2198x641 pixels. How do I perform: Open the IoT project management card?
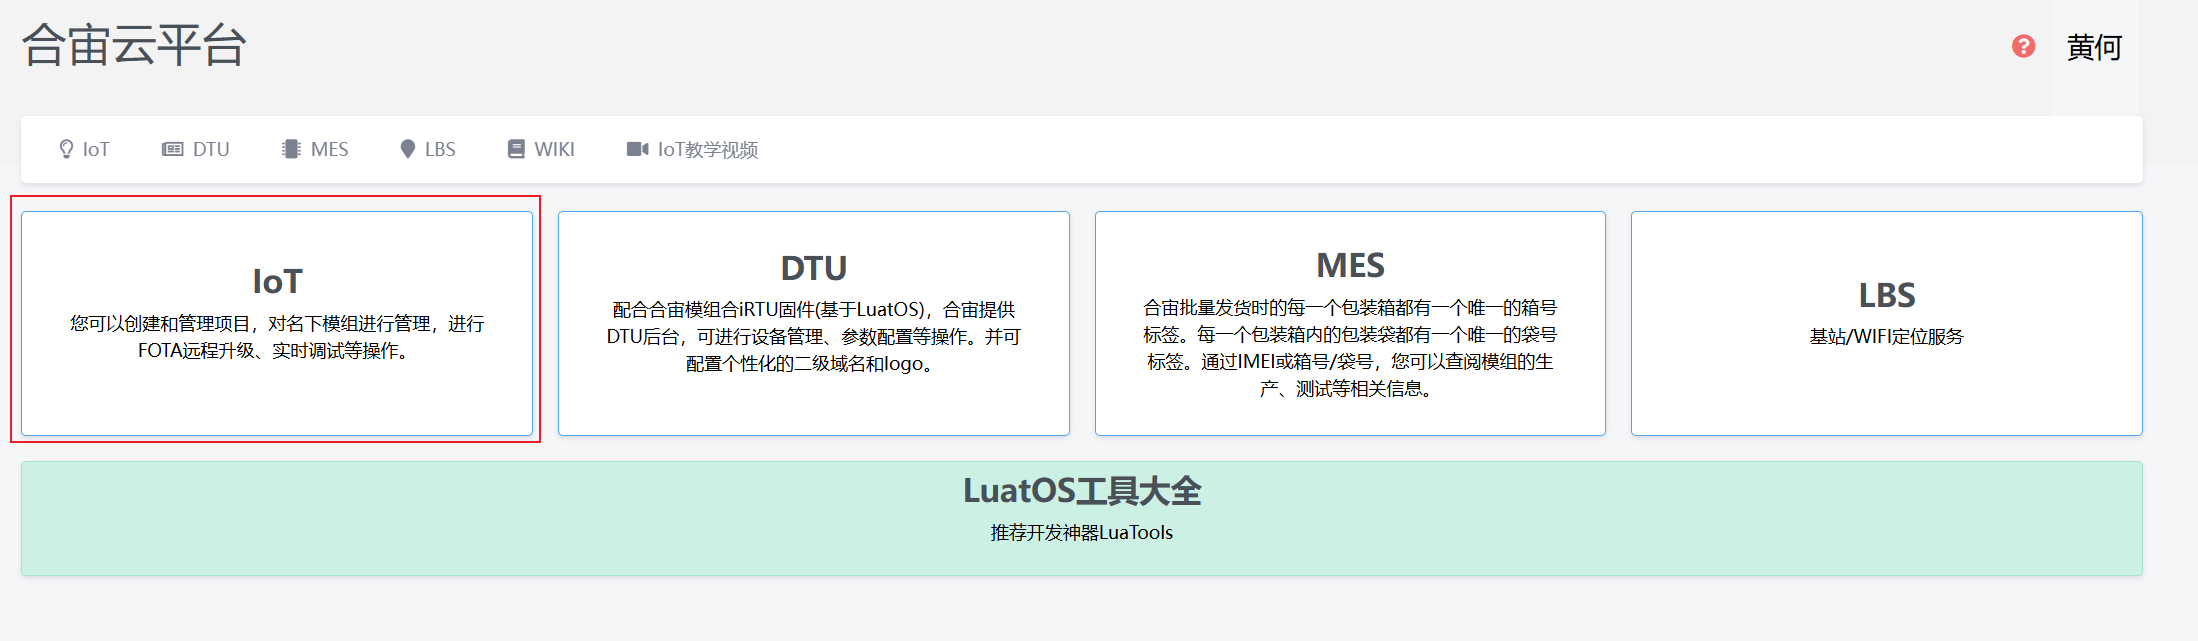point(277,323)
